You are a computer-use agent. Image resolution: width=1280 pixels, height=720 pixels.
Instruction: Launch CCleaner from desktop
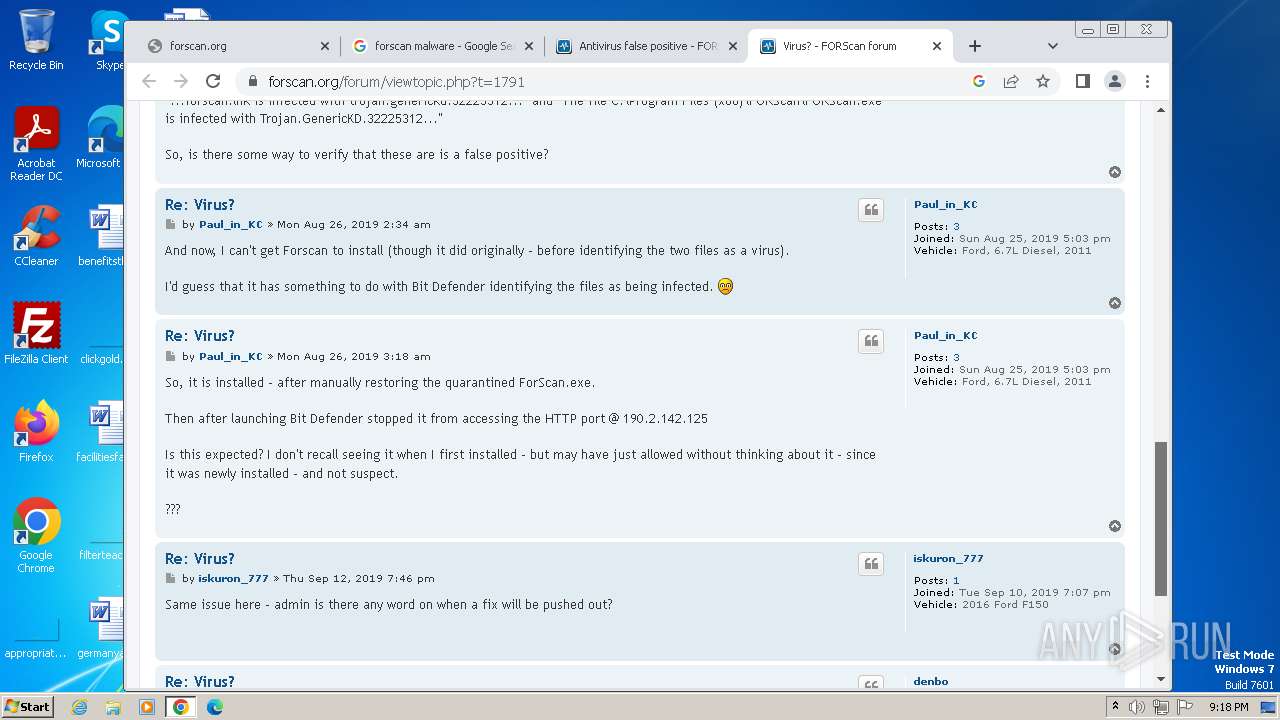(36, 236)
